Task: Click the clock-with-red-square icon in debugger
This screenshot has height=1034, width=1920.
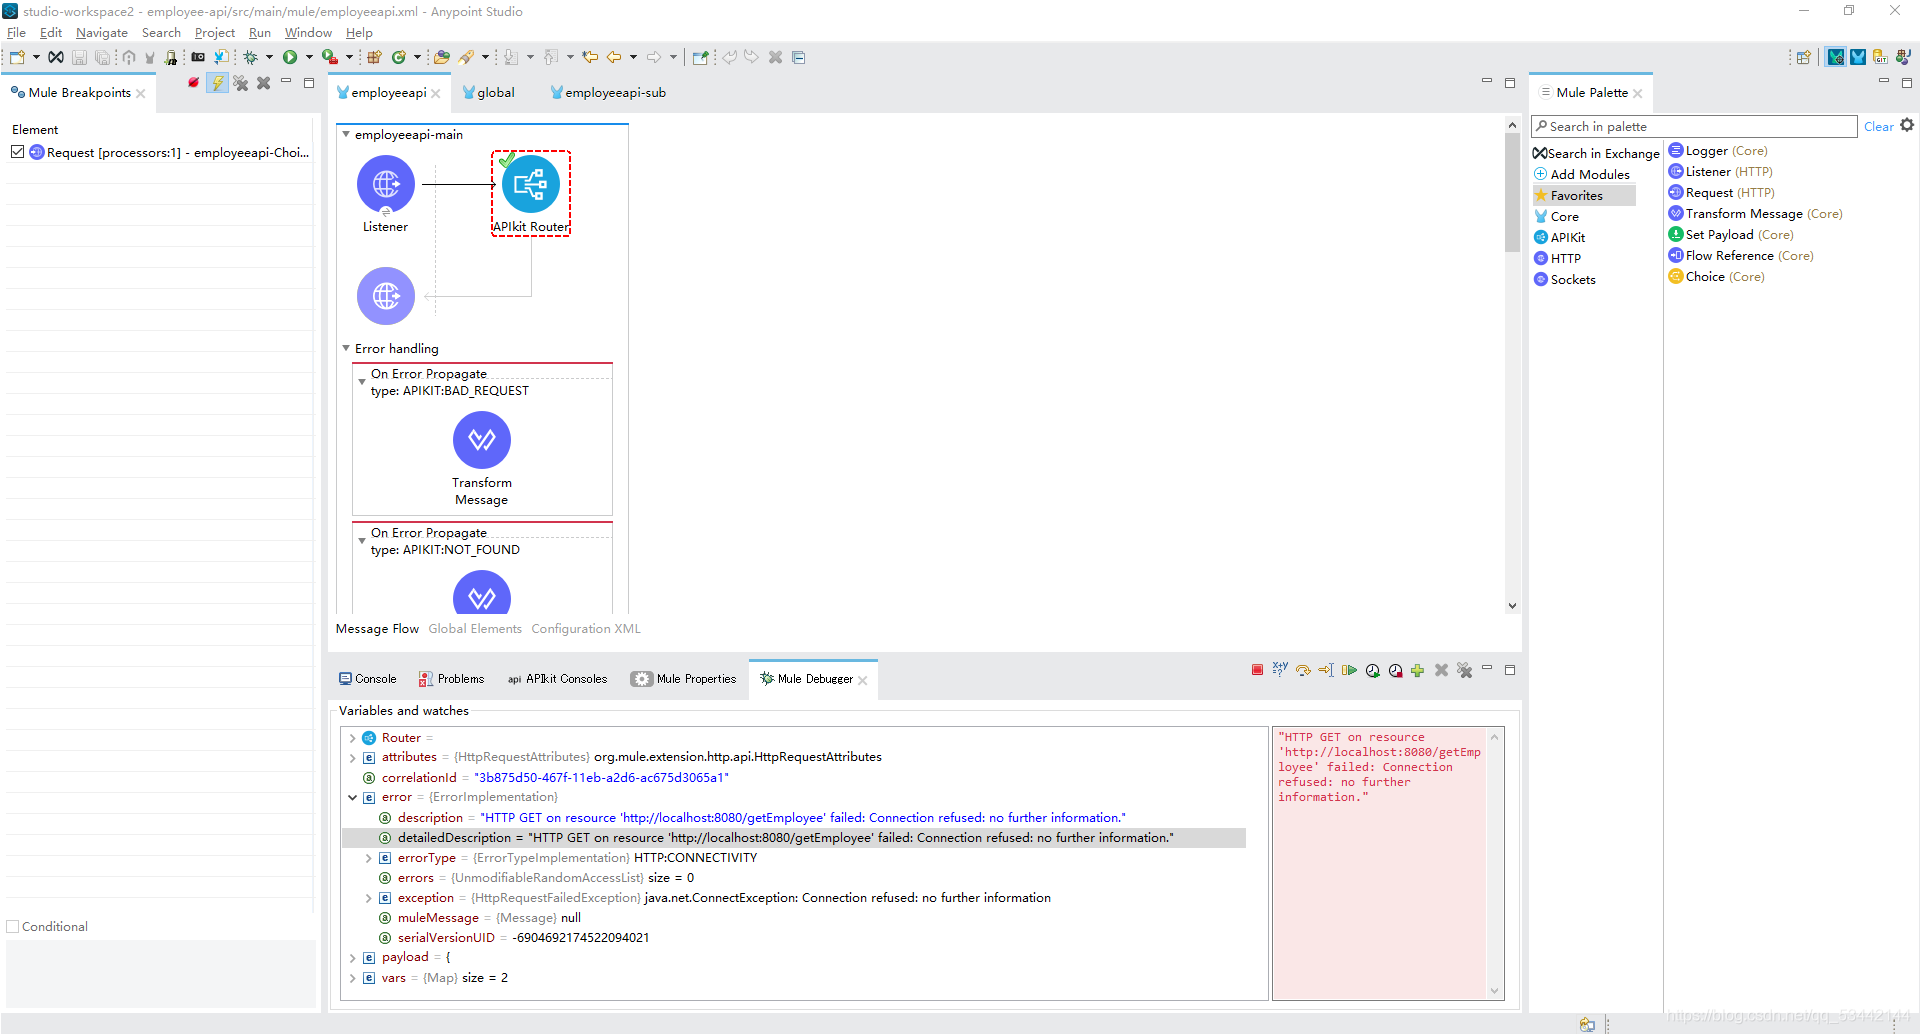Action: [1395, 670]
